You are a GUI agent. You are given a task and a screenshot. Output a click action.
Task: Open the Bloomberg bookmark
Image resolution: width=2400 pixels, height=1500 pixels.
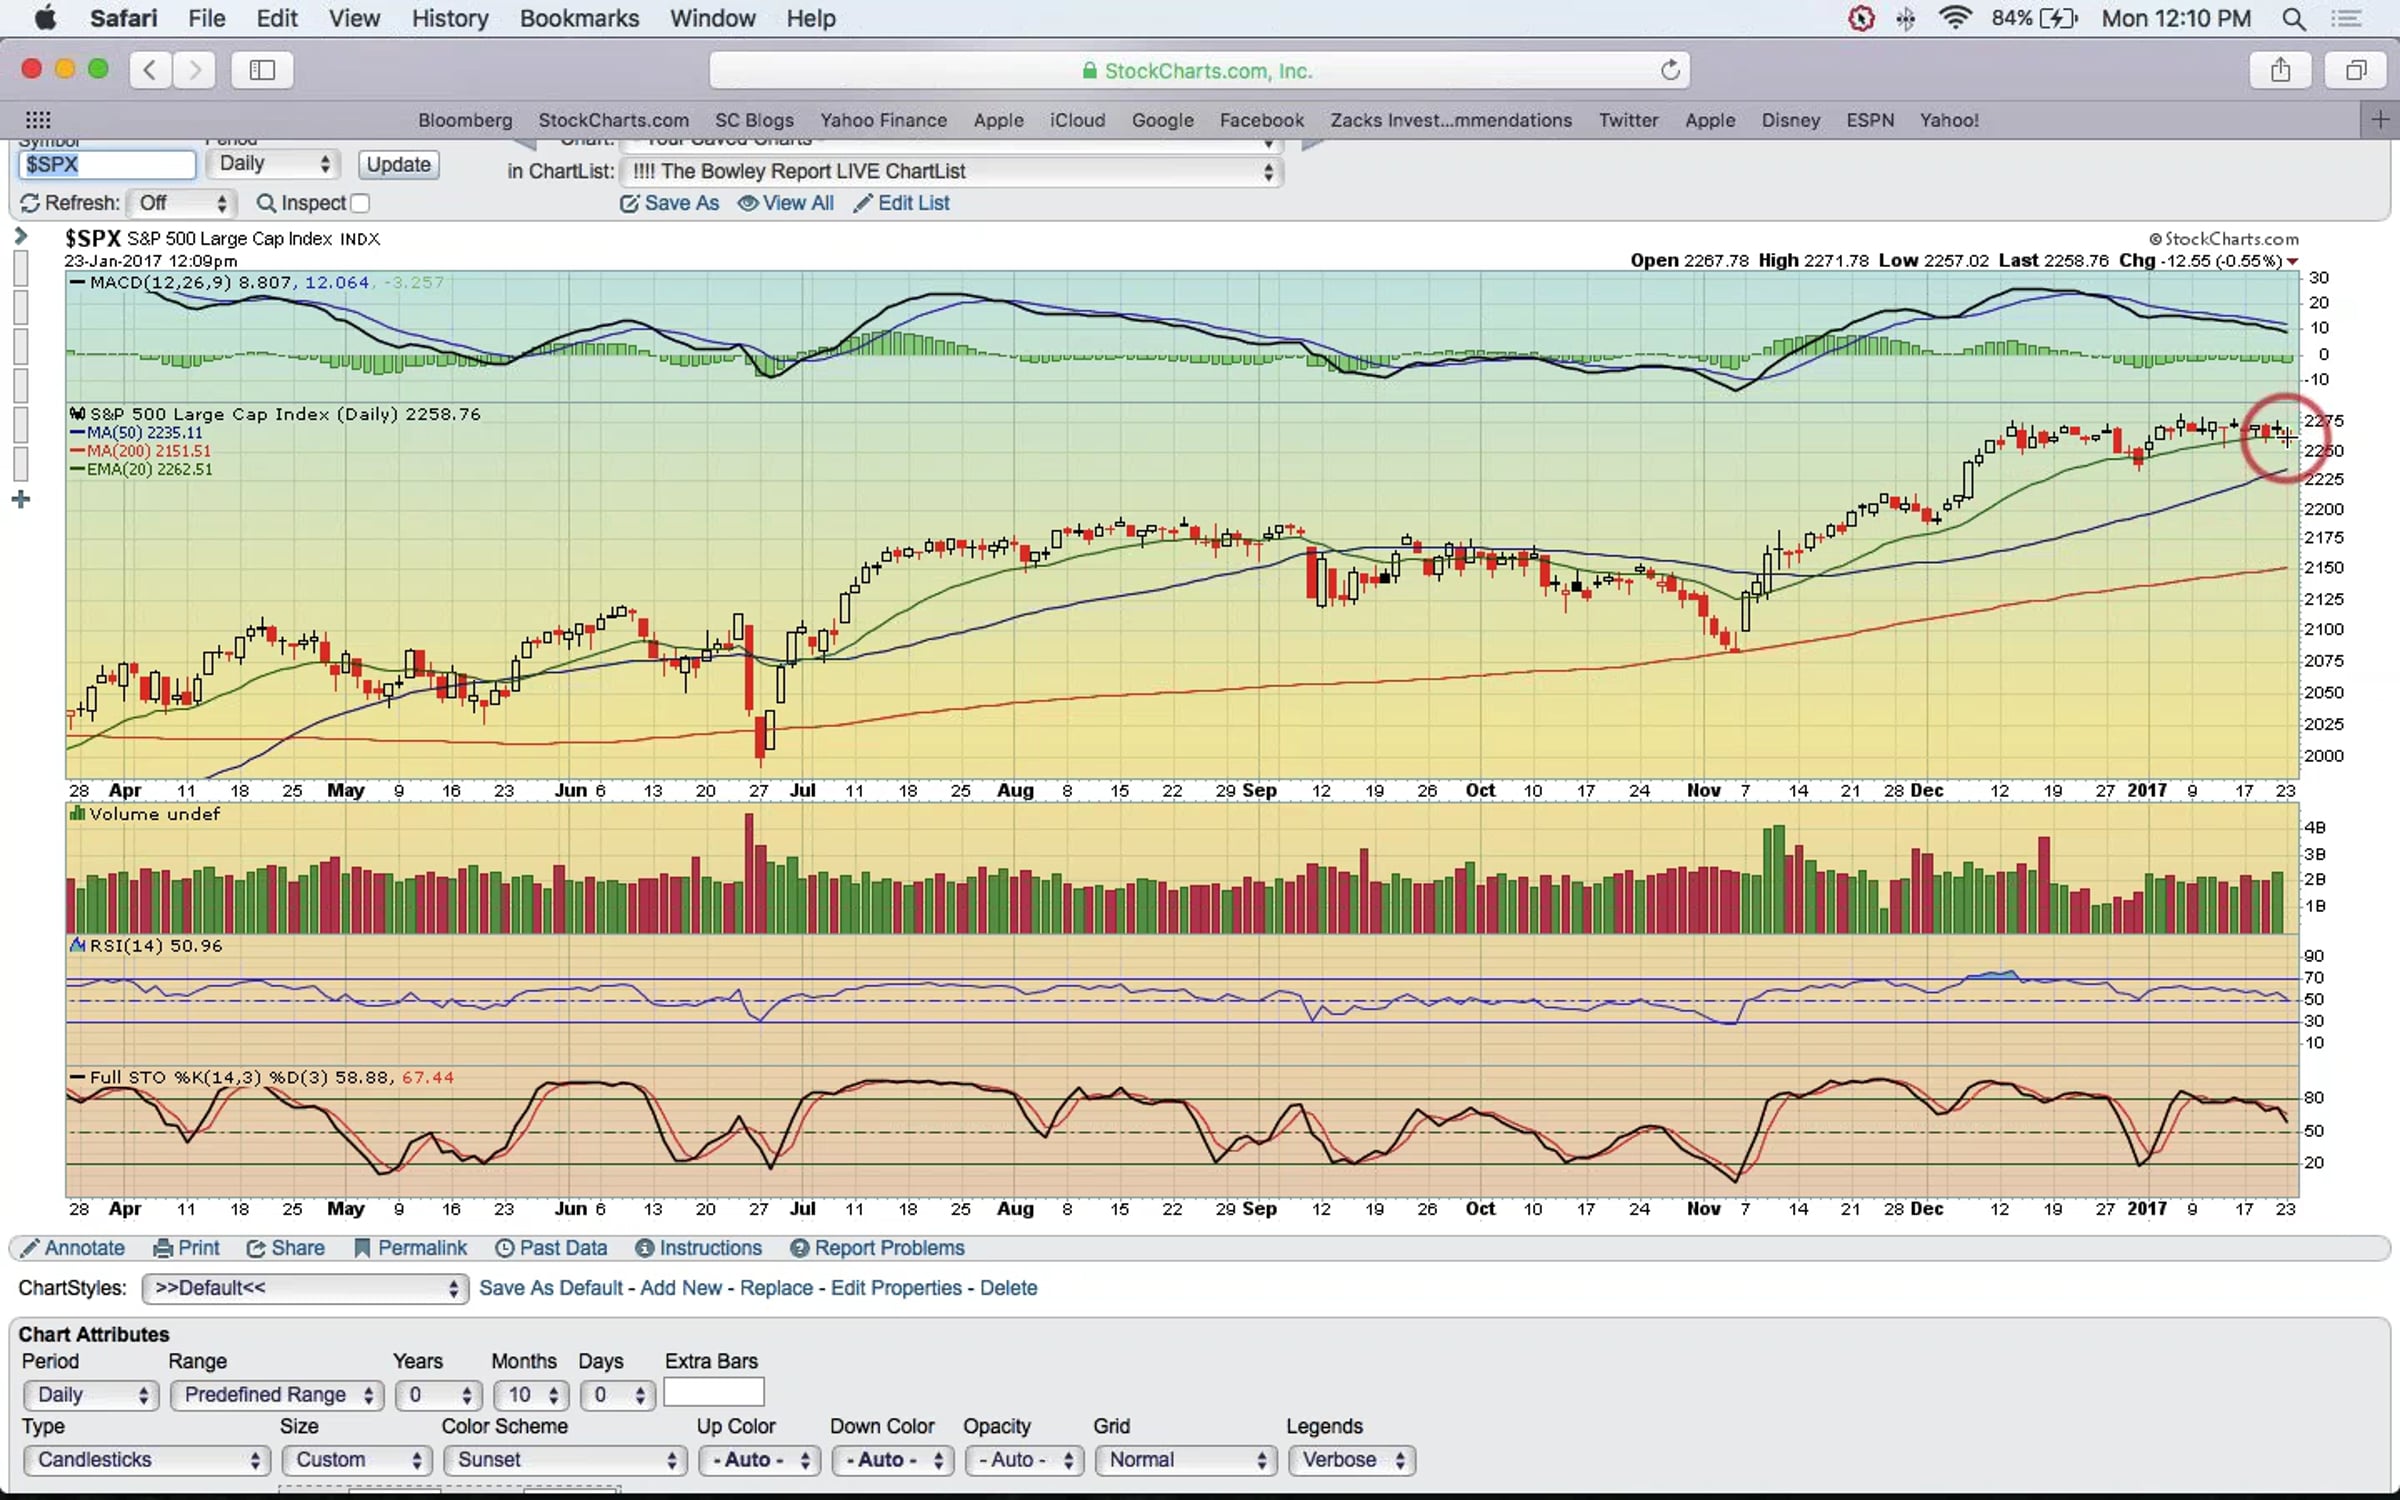click(465, 120)
